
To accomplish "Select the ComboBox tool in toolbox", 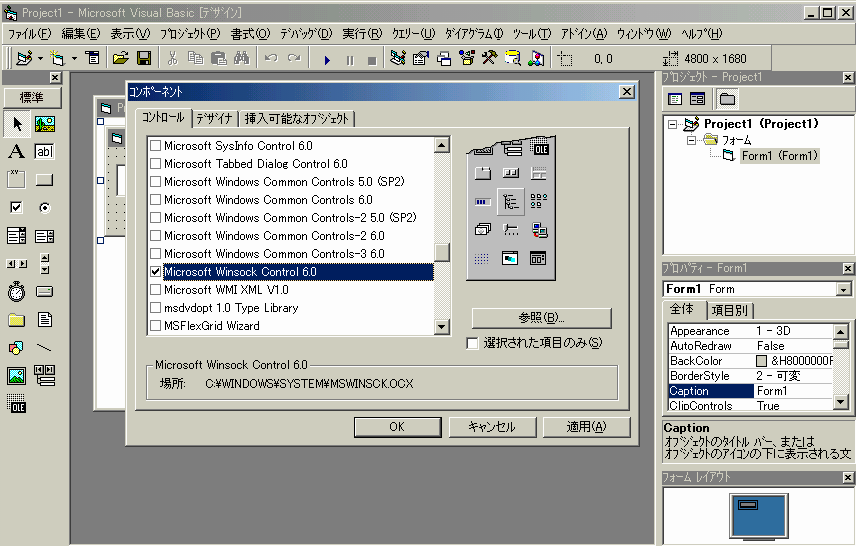I will point(16,236).
